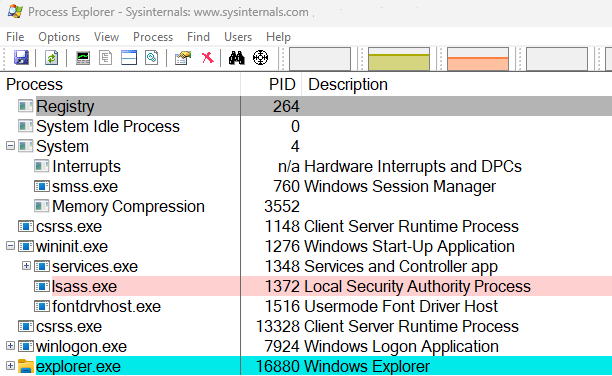
Task: Select the explorer.exe process name
Action: point(78,366)
